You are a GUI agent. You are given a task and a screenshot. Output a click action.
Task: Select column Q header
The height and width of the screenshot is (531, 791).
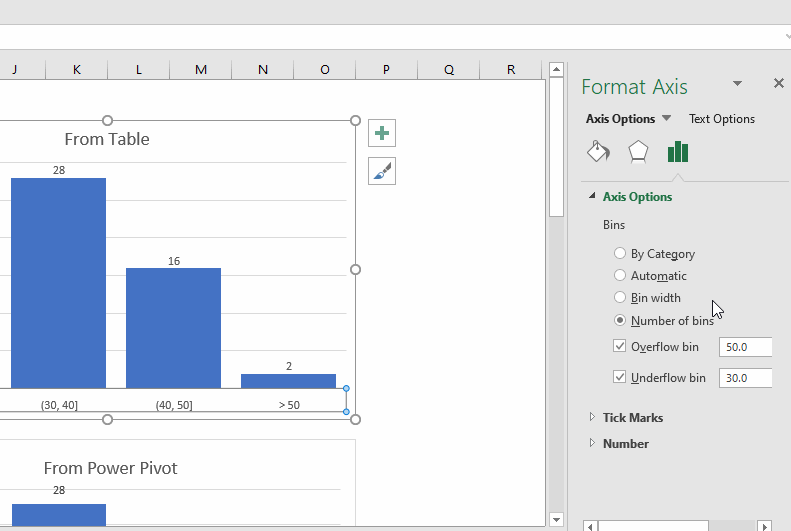pyautogui.click(x=448, y=70)
